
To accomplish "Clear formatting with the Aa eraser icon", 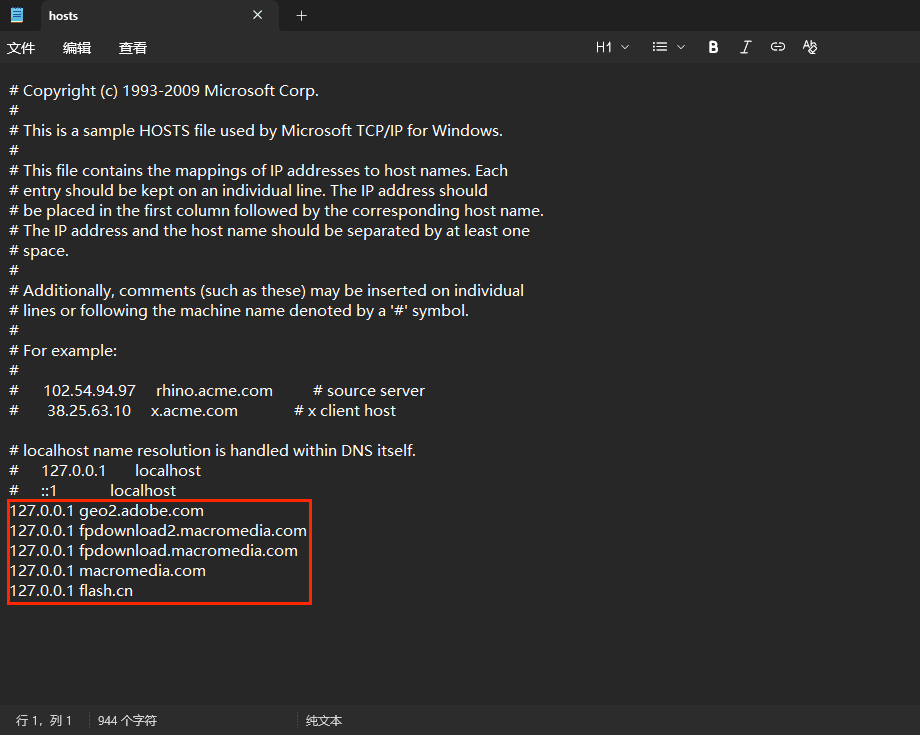I will click(x=810, y=47).
